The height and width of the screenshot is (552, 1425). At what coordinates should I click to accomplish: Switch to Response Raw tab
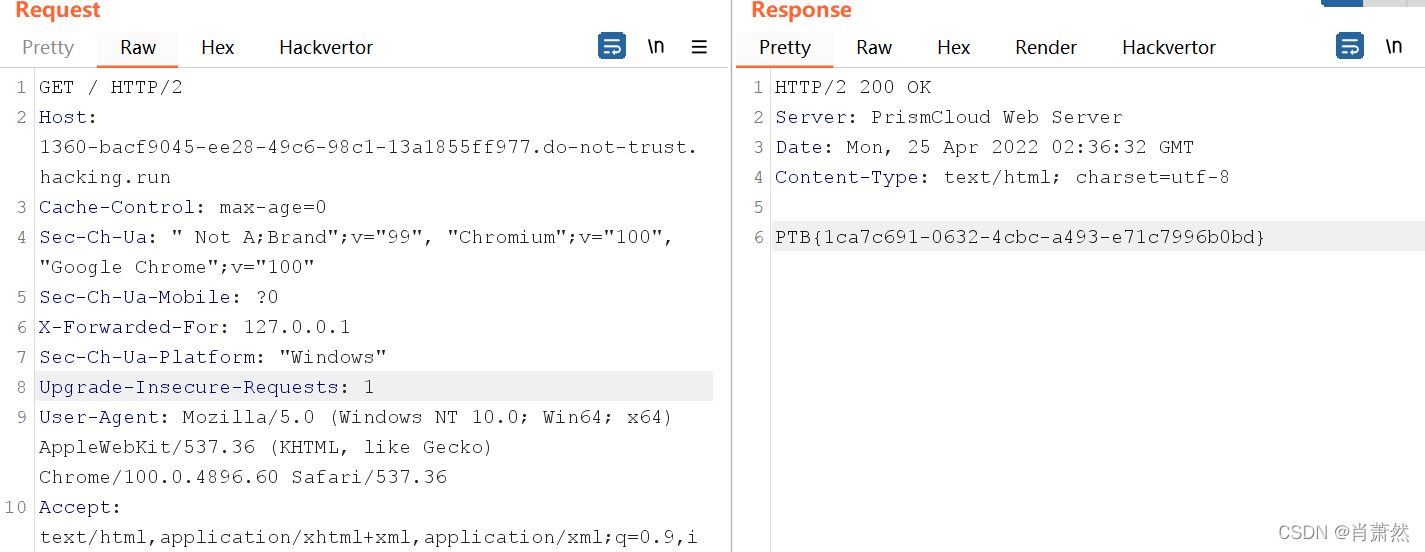[x=874, y=47]
